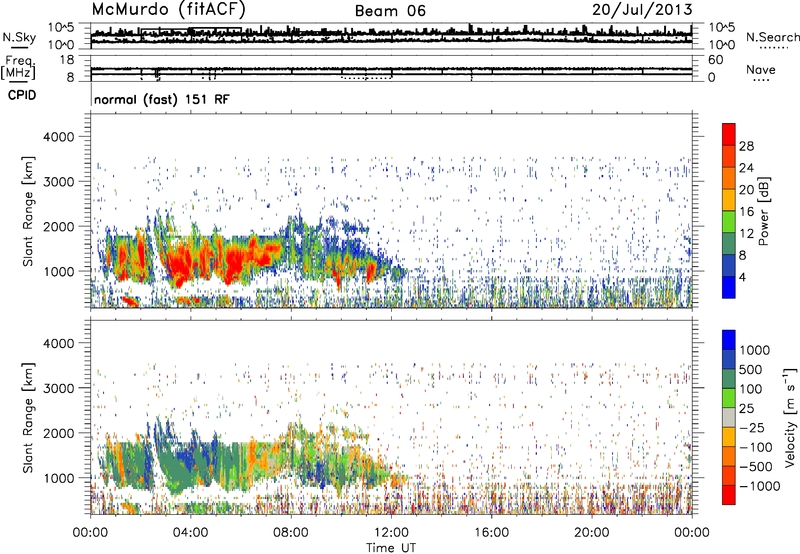Click the '4000' tick on power panel axis

pyautogui.click(x=58, y=137)
